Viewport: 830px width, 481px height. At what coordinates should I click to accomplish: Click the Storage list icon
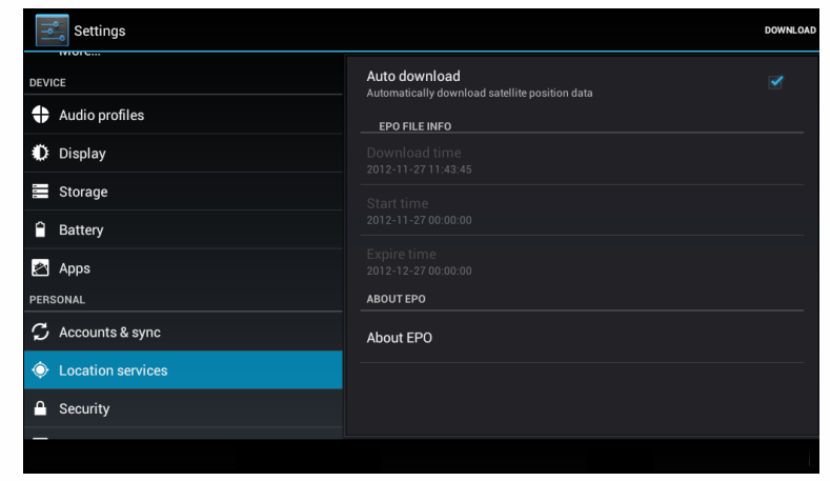(x=40, y=191)
